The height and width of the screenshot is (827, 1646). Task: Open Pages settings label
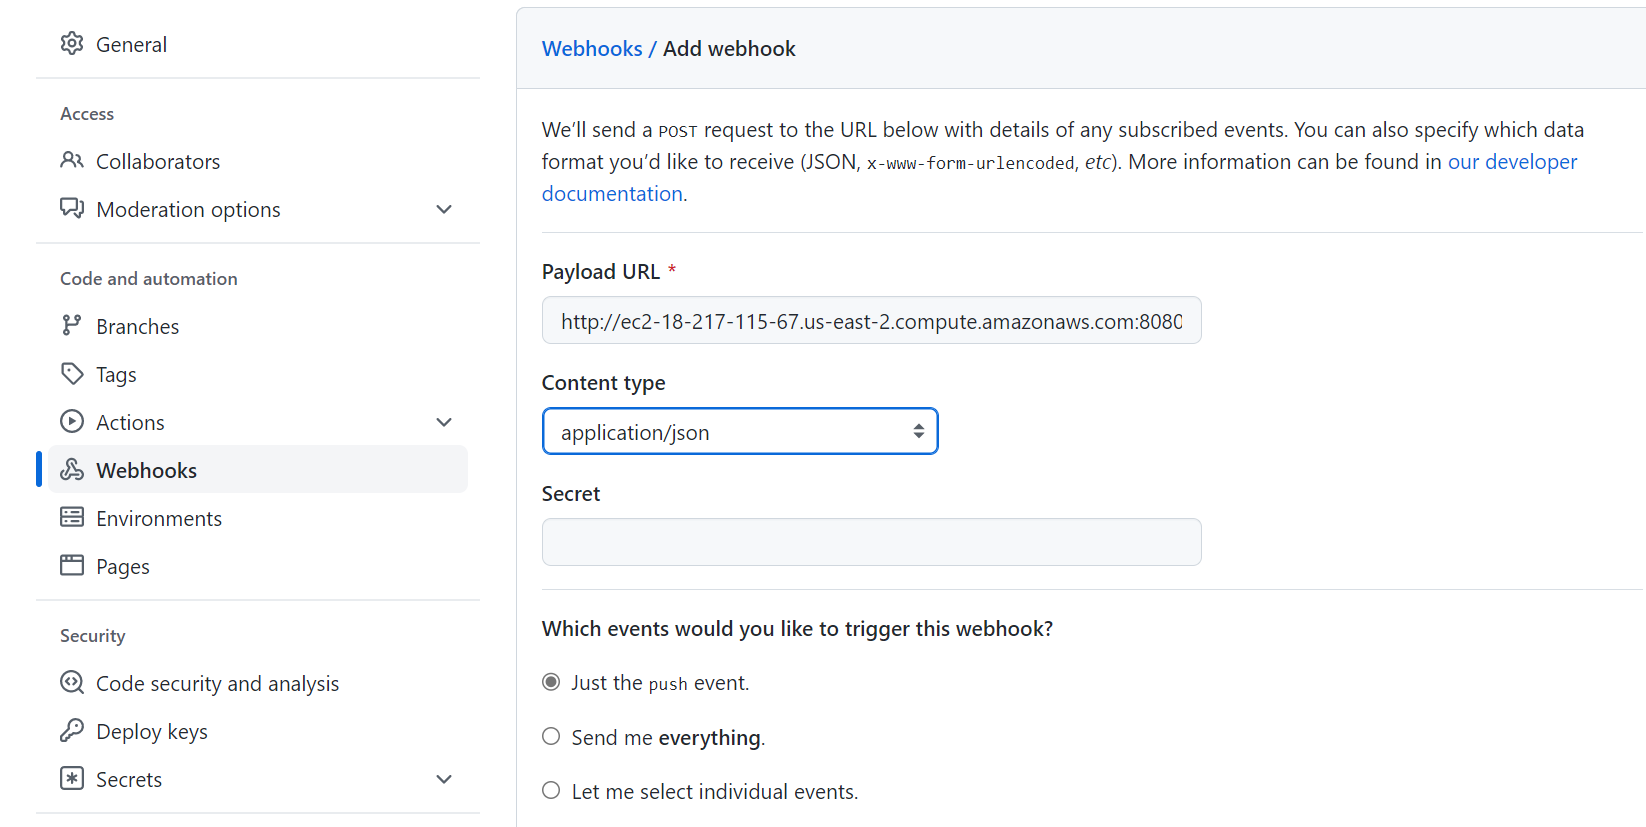[123, 567]
